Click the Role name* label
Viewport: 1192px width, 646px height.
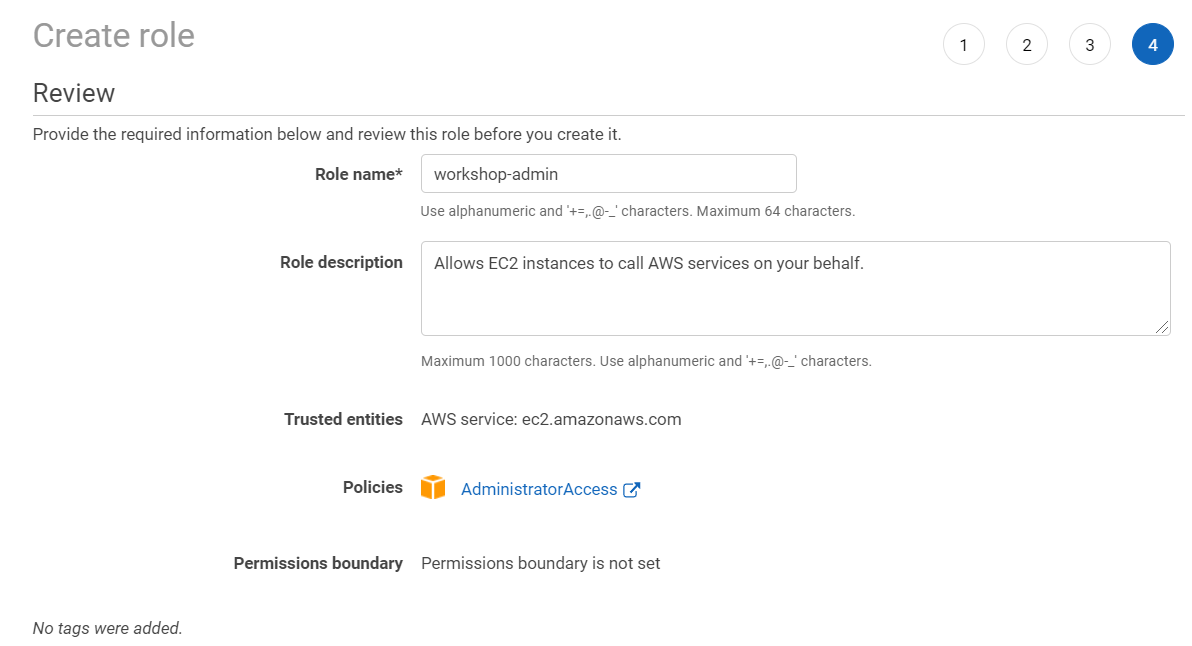[359, 174]
